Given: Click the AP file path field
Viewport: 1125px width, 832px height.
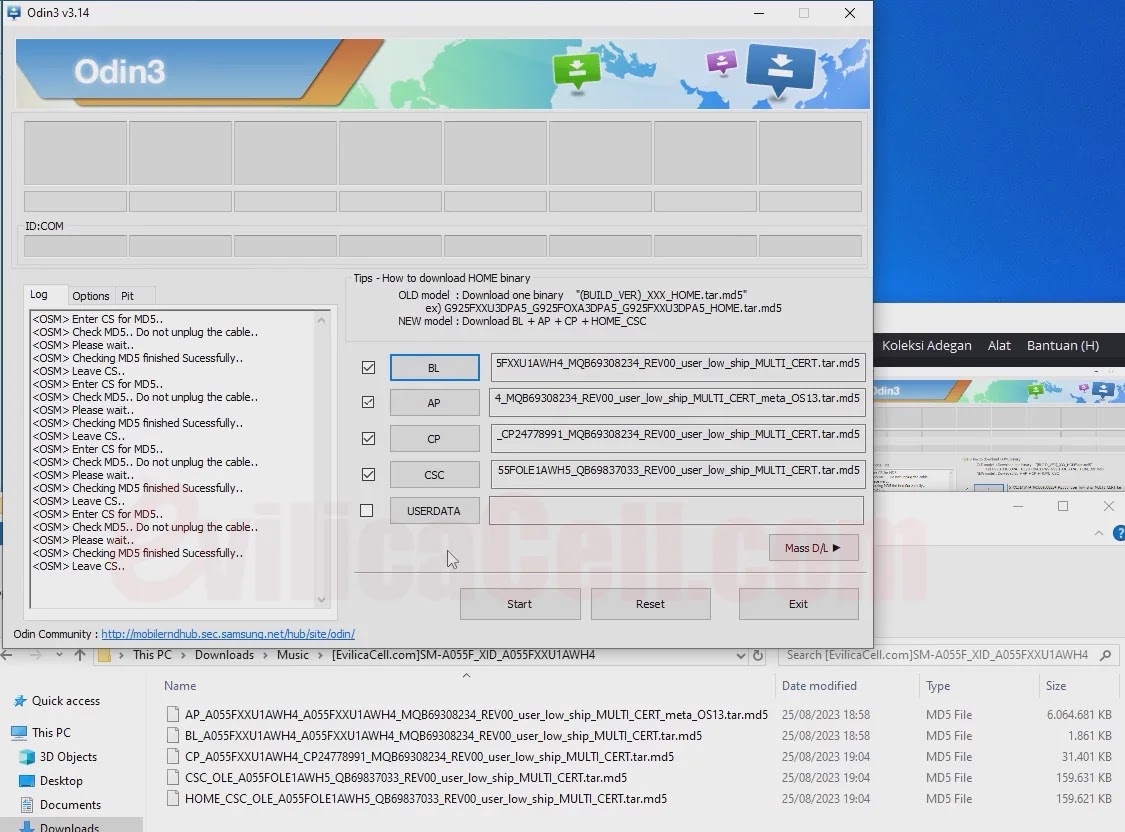Looking at the screenshot, I should point(677,402).
